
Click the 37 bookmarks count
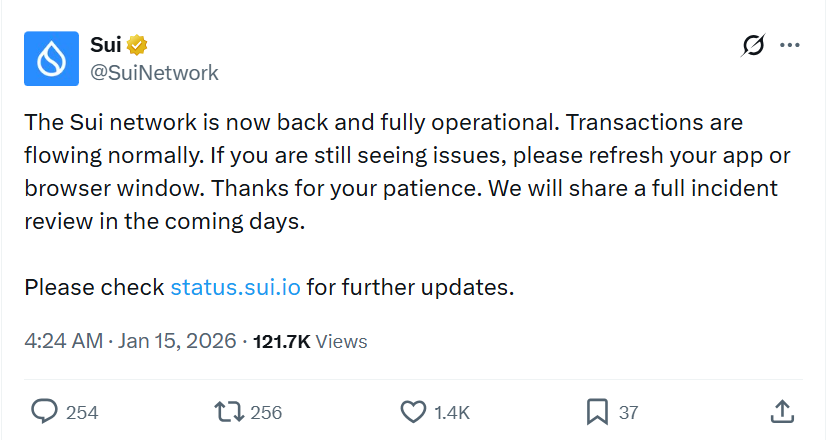click(628, 412)
